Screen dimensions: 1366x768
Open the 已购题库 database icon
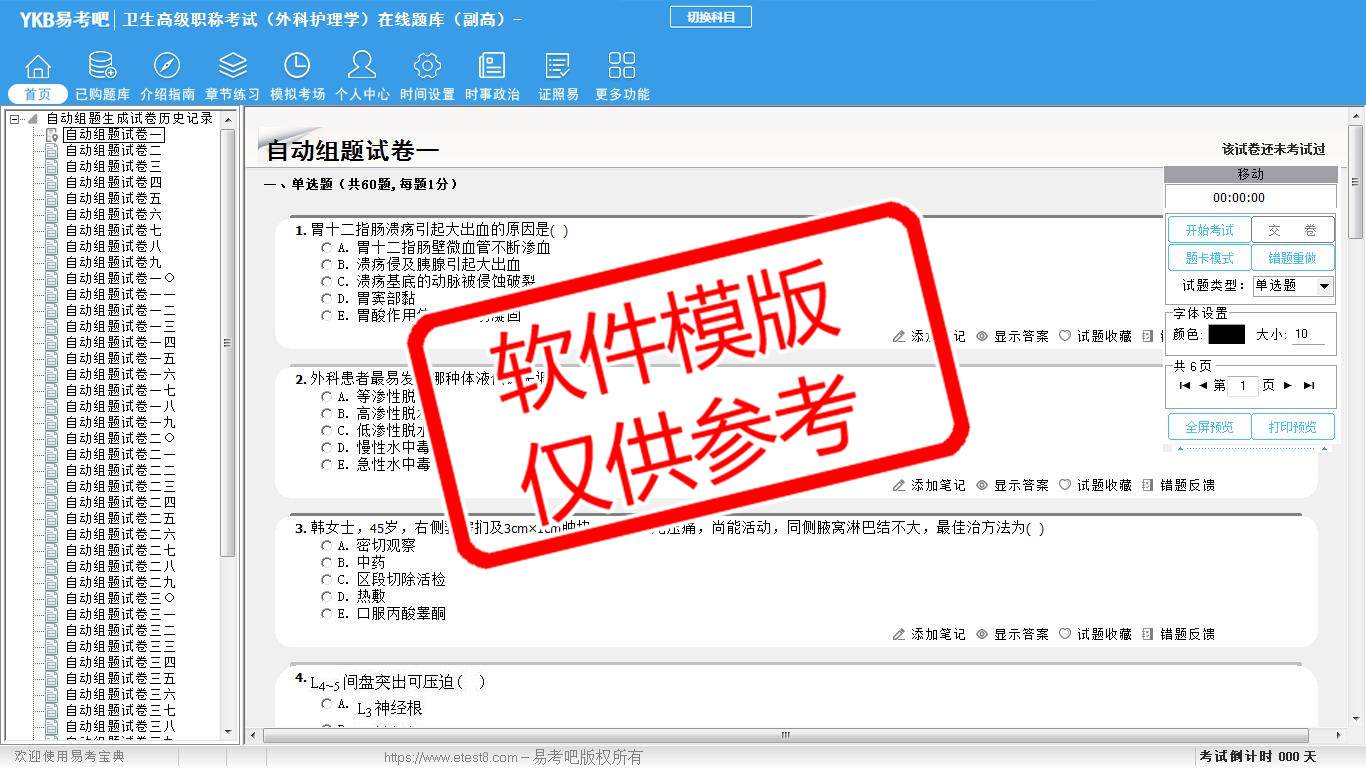(102, 67)
